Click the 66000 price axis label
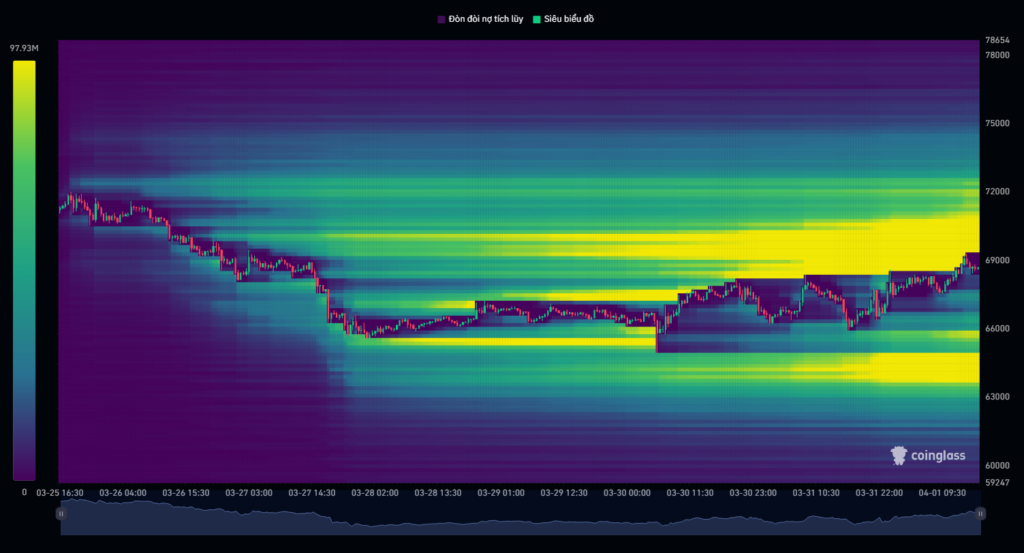This screenshot has width=1024, height=553. tap(997, 328)
